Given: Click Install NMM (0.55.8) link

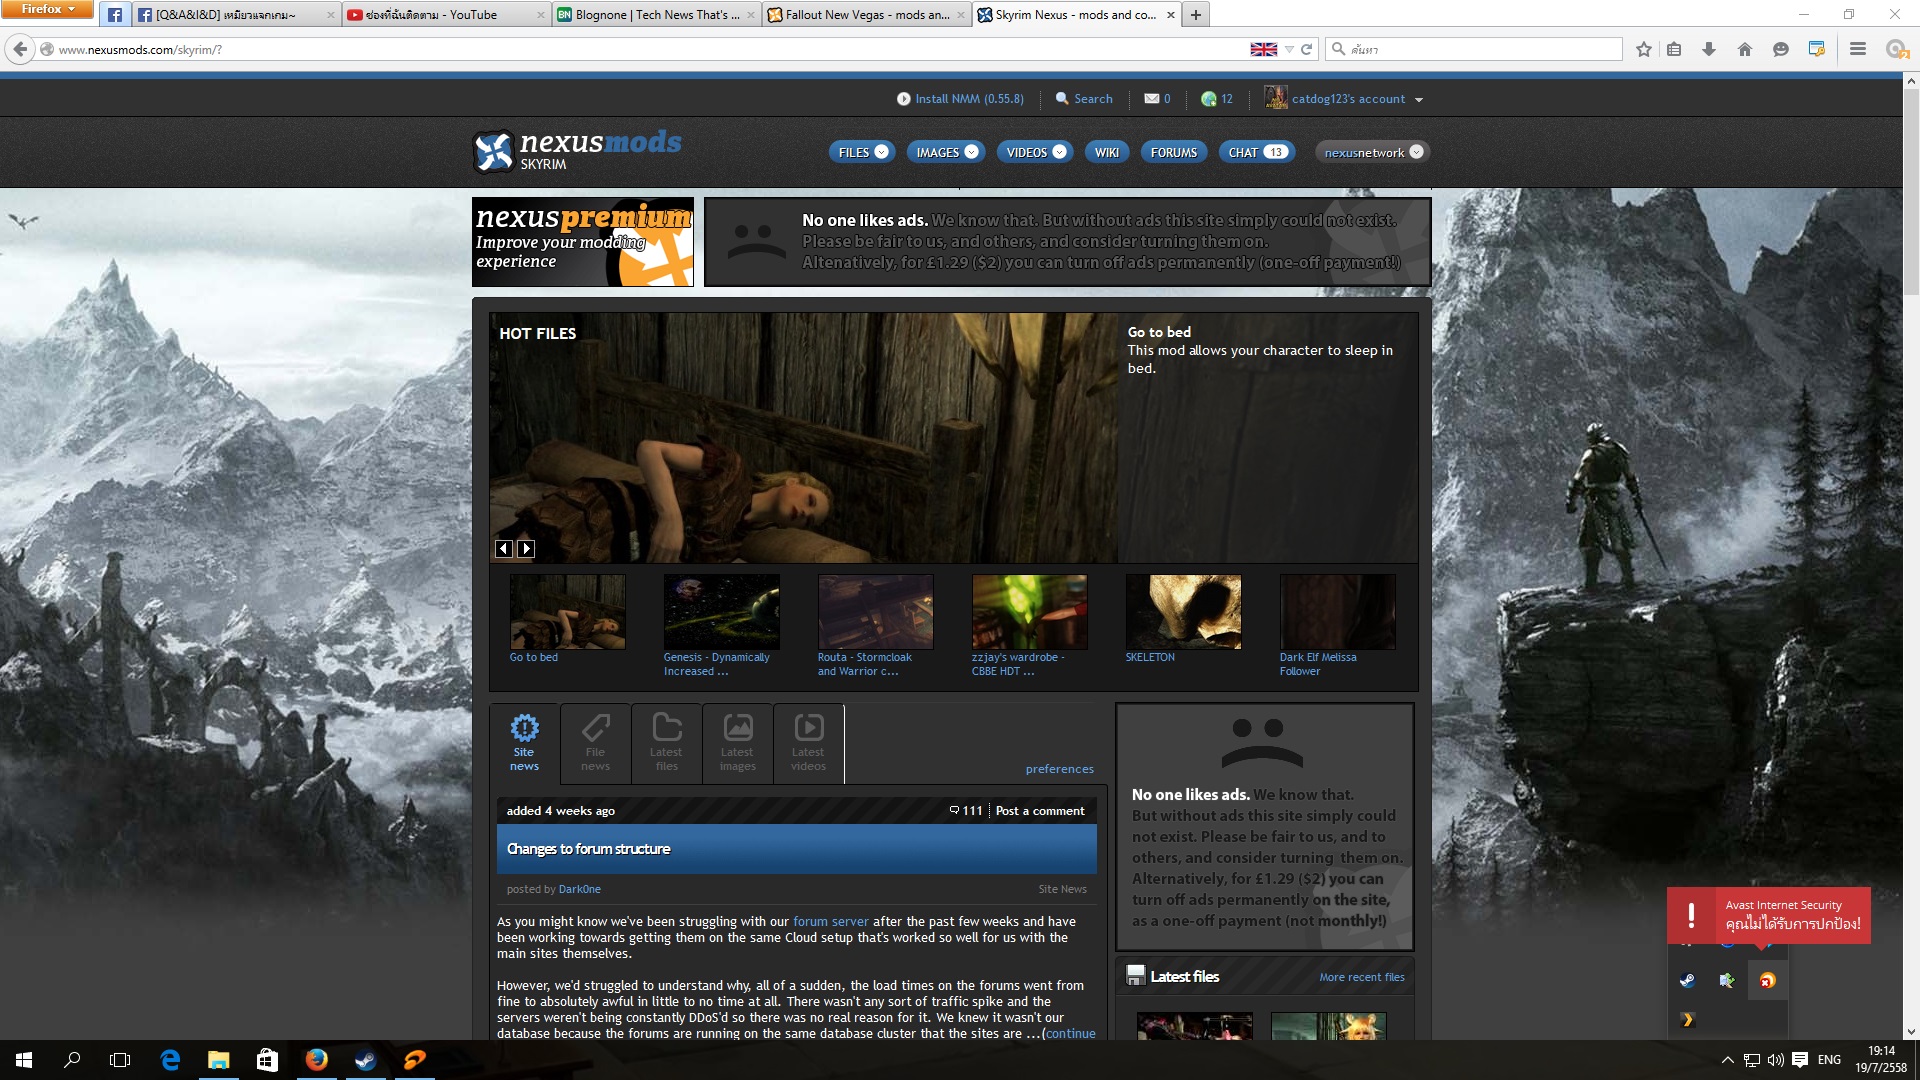Looking at the screenshot, I should coord(960,99).
